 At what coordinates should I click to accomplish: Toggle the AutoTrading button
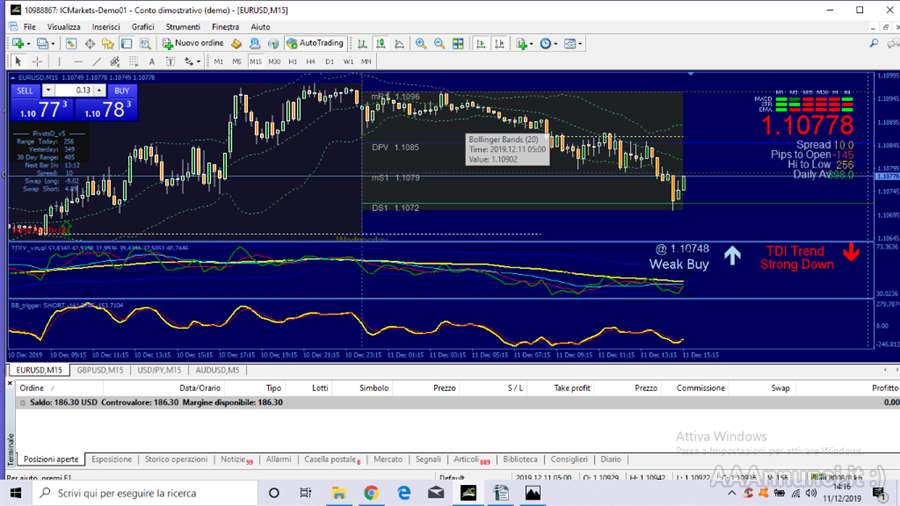tap(315, 44)
